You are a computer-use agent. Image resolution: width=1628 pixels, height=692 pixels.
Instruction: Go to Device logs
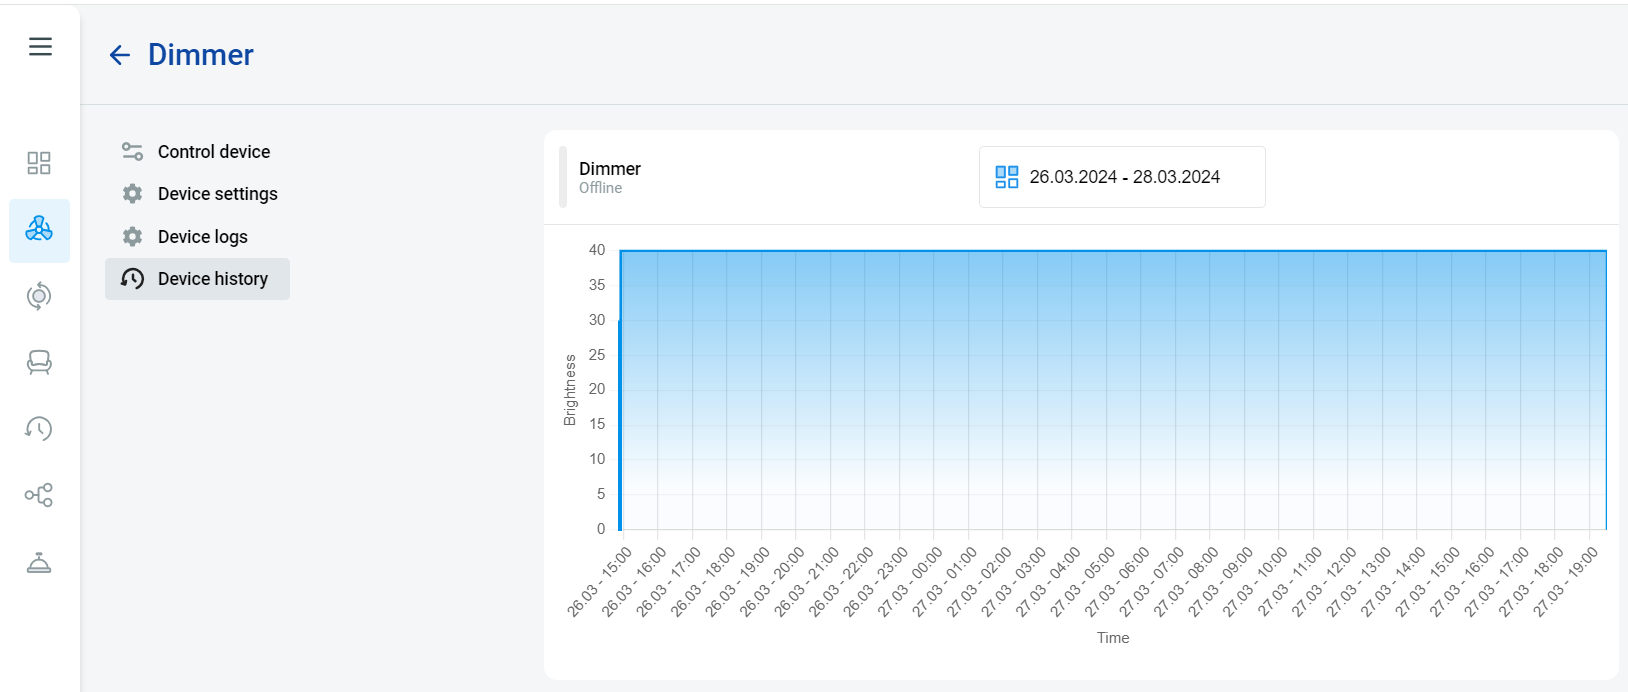pos(202,237)
